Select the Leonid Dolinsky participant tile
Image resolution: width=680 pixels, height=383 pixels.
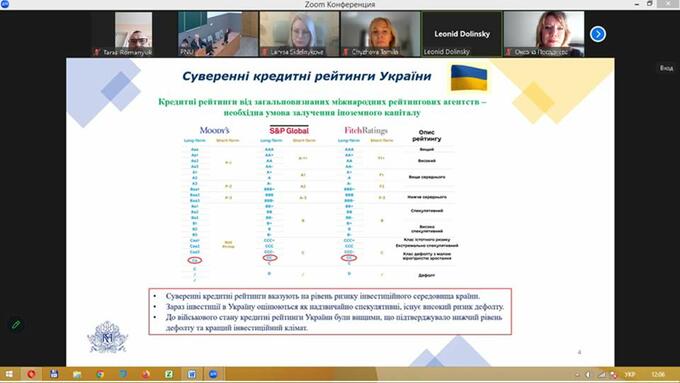[x=462, y=34]
